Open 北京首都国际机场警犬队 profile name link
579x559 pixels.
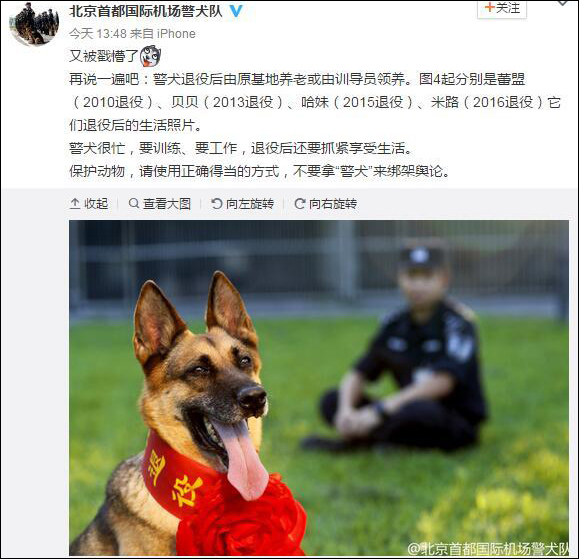146,11
